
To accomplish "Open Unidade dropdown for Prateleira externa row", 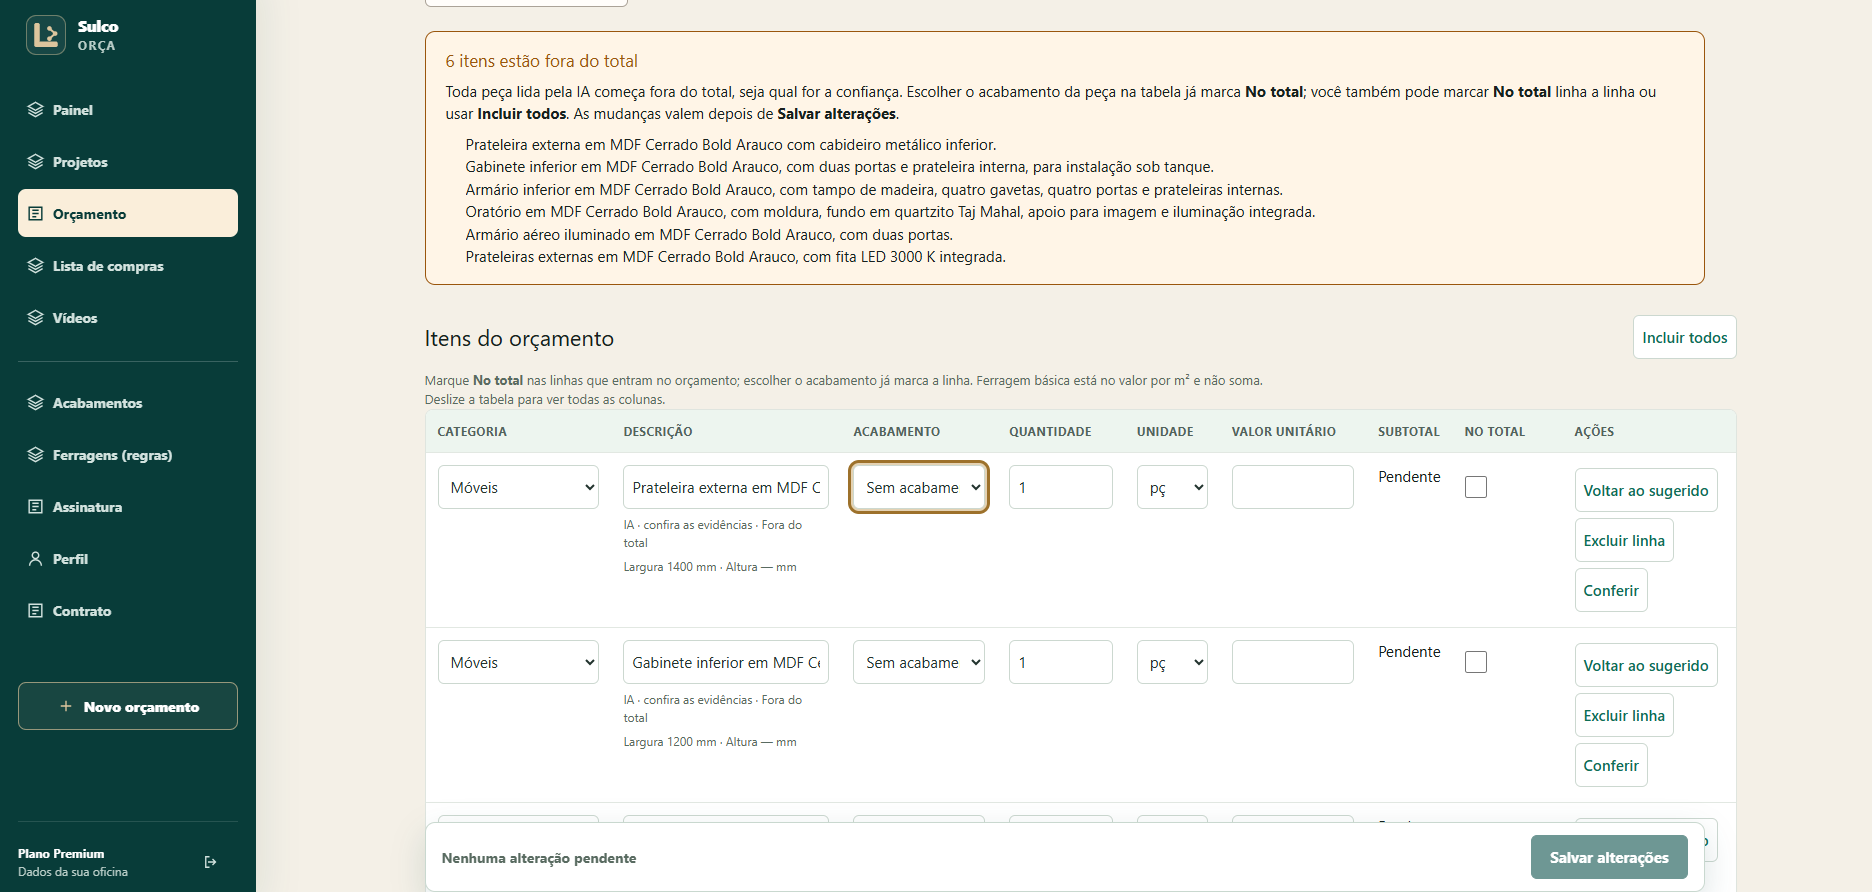I will pos(1172,487).
